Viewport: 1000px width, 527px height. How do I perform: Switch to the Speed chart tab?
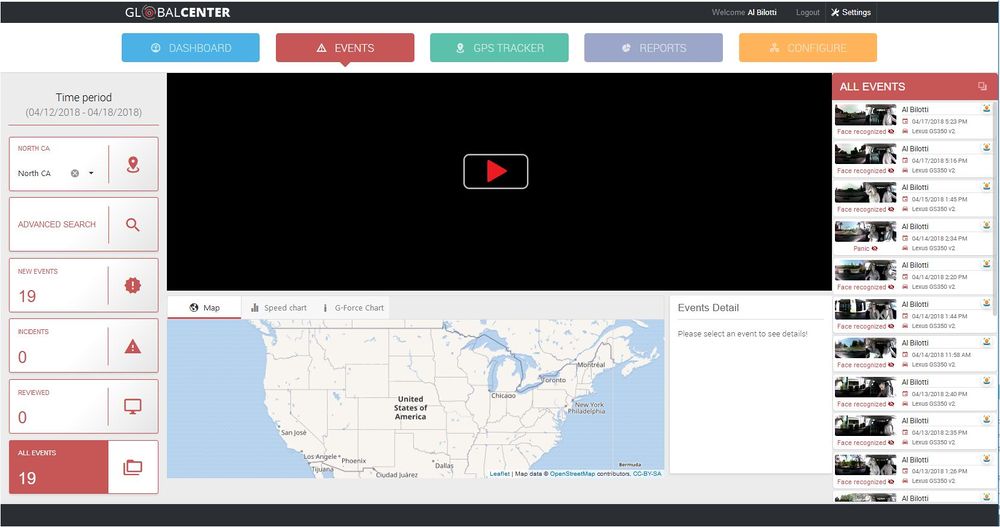(x=279, y=308)
